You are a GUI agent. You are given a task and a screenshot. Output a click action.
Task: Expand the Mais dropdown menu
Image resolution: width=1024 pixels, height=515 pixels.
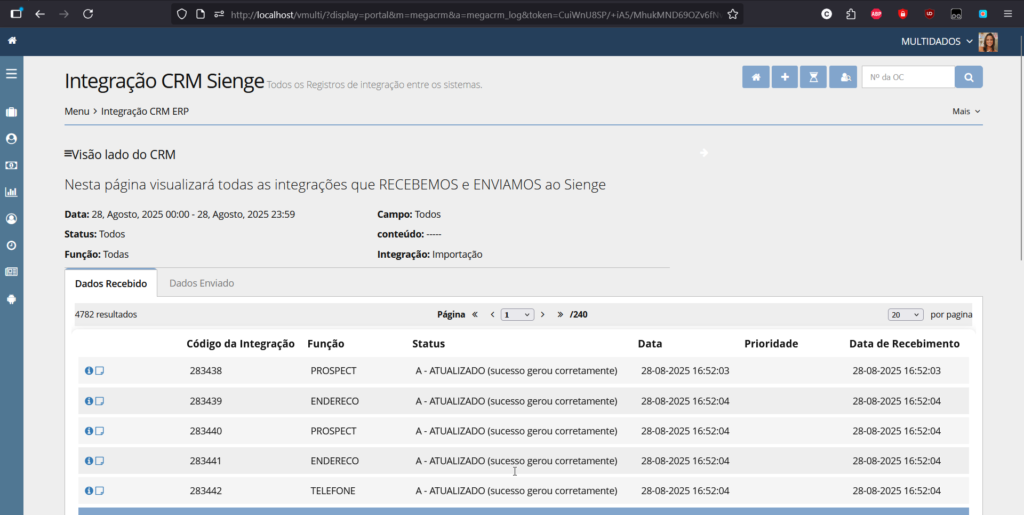coord(966,112)
